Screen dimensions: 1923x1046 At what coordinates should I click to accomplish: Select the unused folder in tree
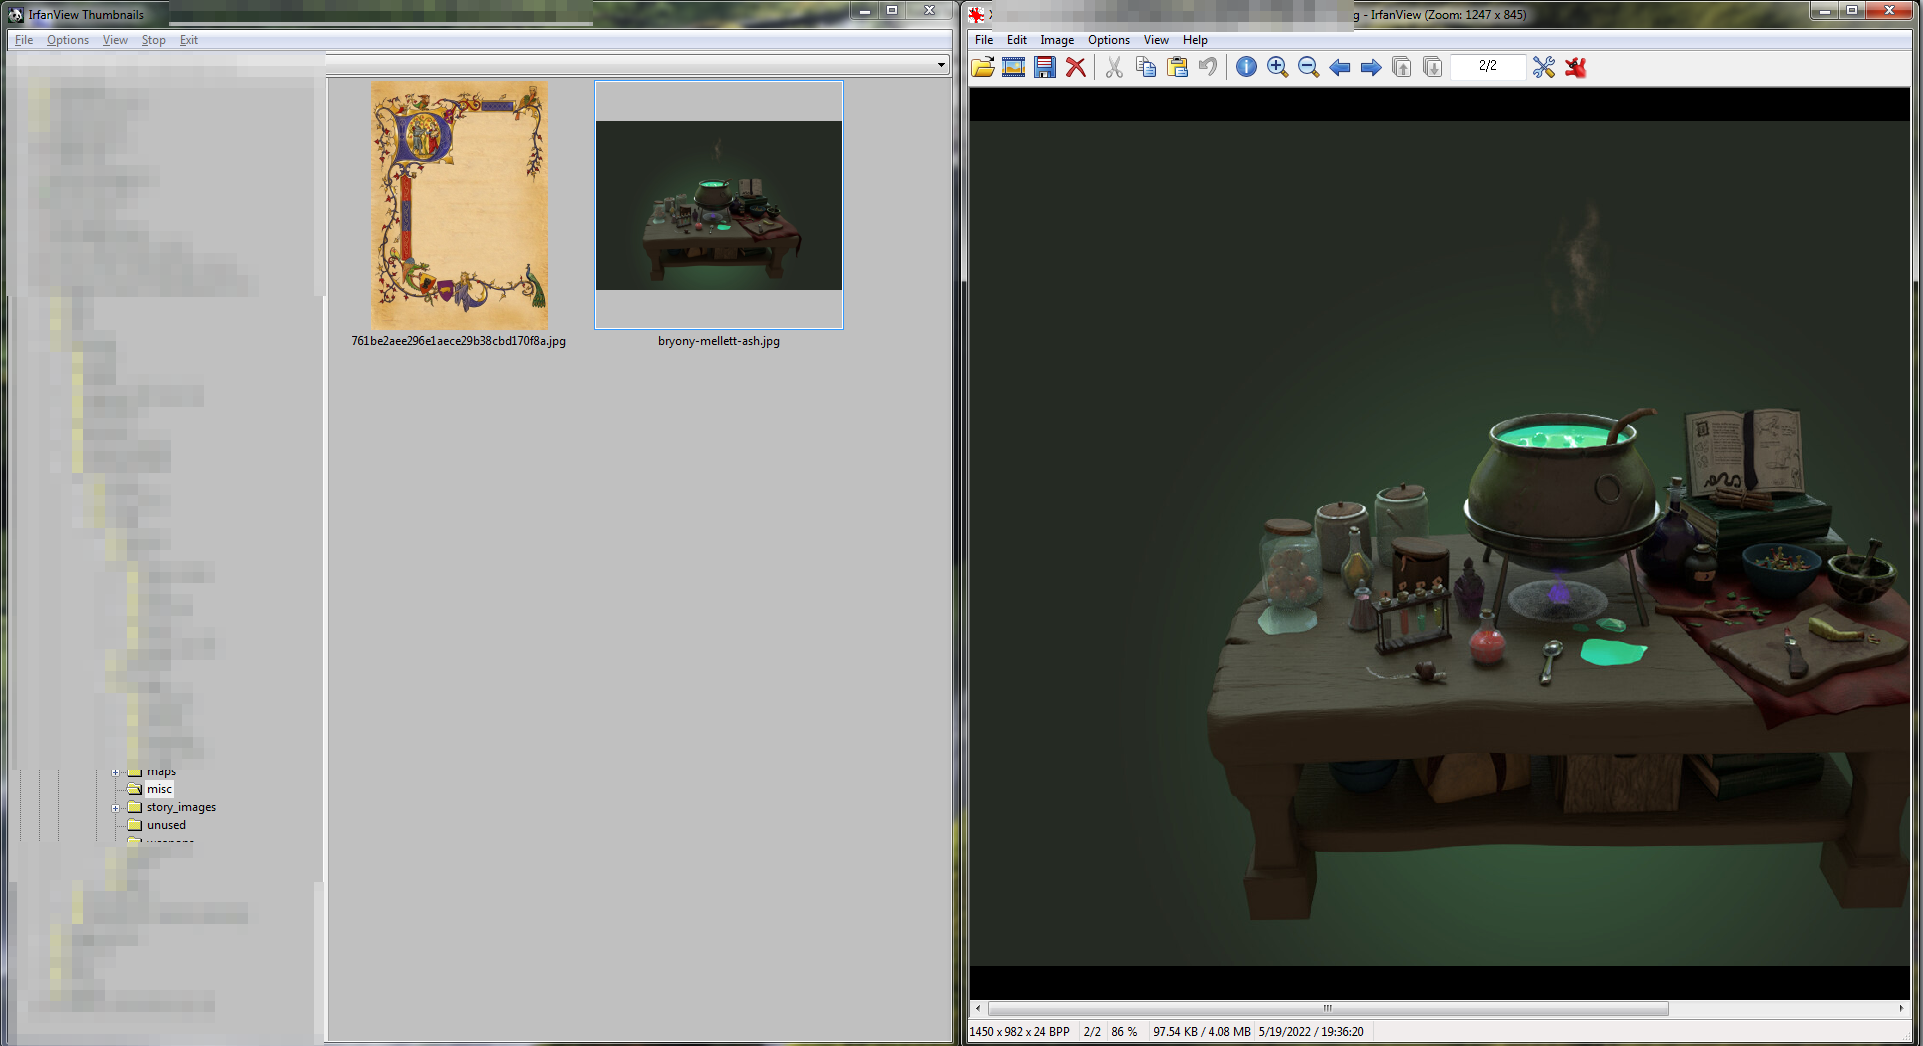click(166, 825)
